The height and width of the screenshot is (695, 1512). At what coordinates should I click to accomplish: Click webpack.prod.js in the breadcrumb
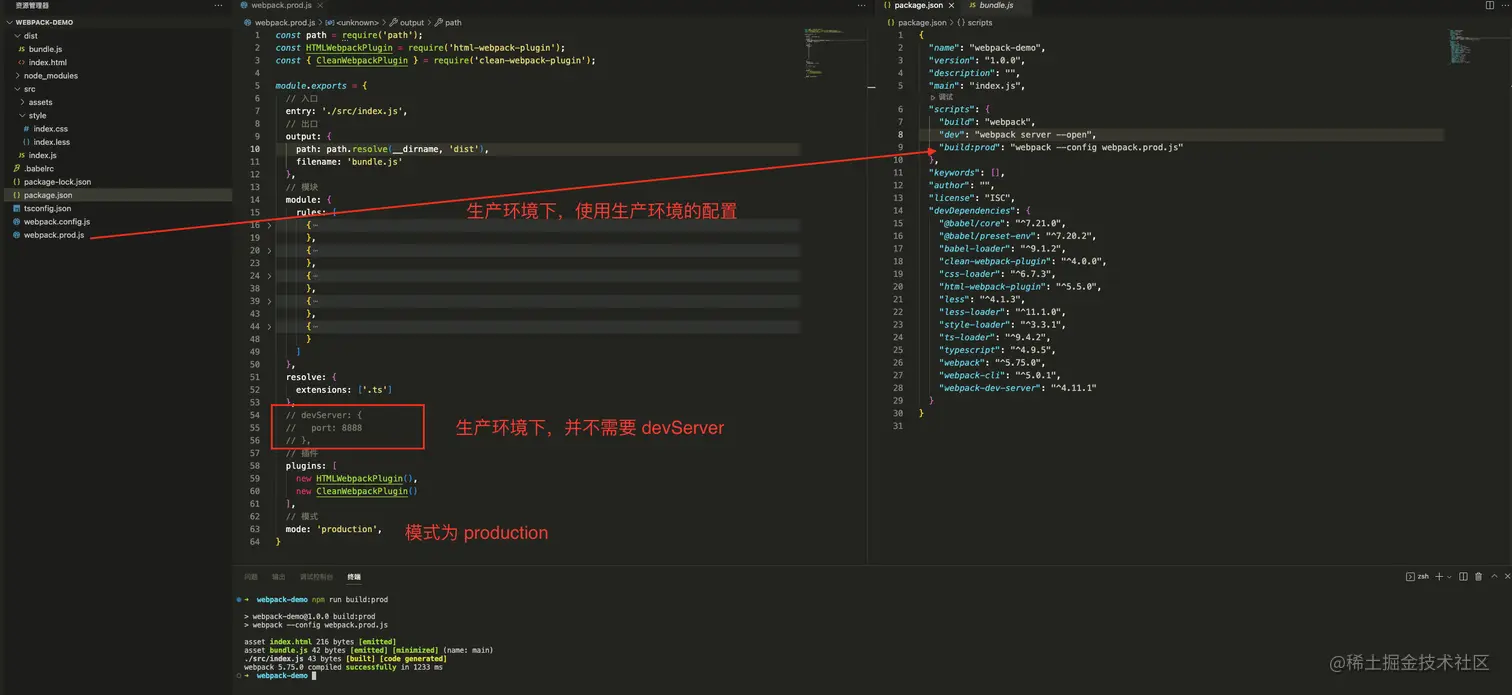coord(283,22)
